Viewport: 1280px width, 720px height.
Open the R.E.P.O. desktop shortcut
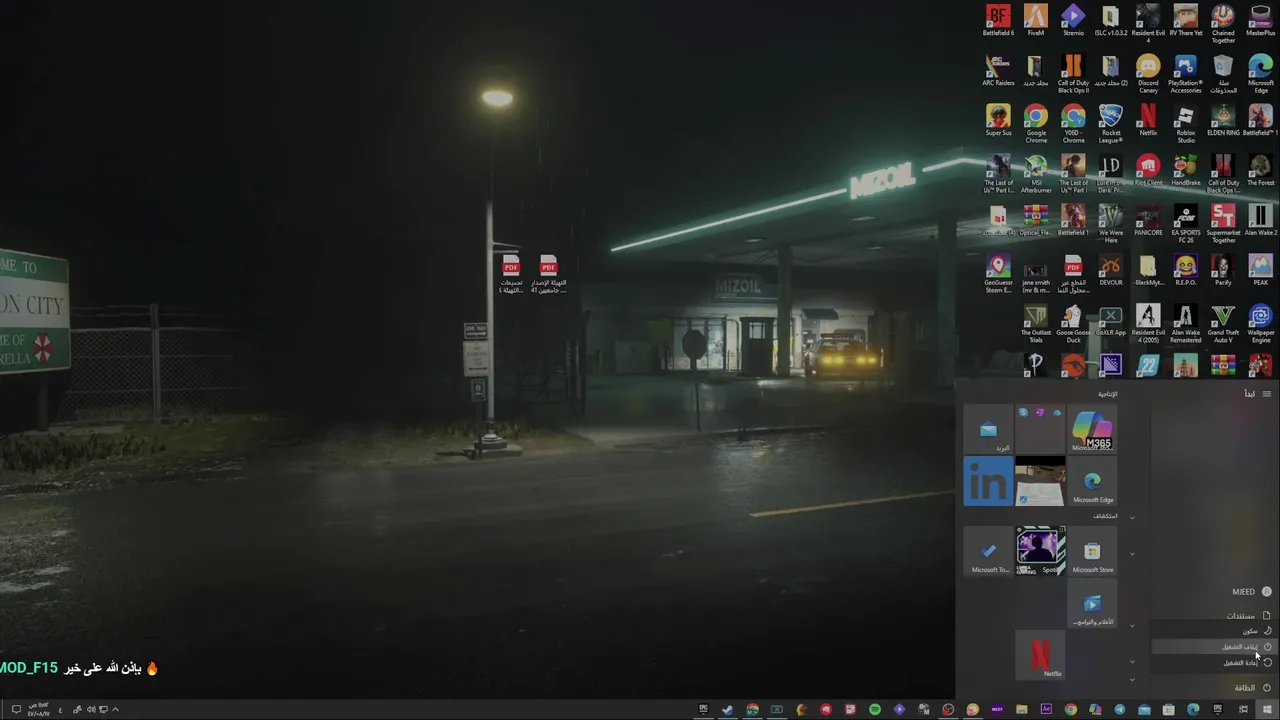coord(1185,270)
